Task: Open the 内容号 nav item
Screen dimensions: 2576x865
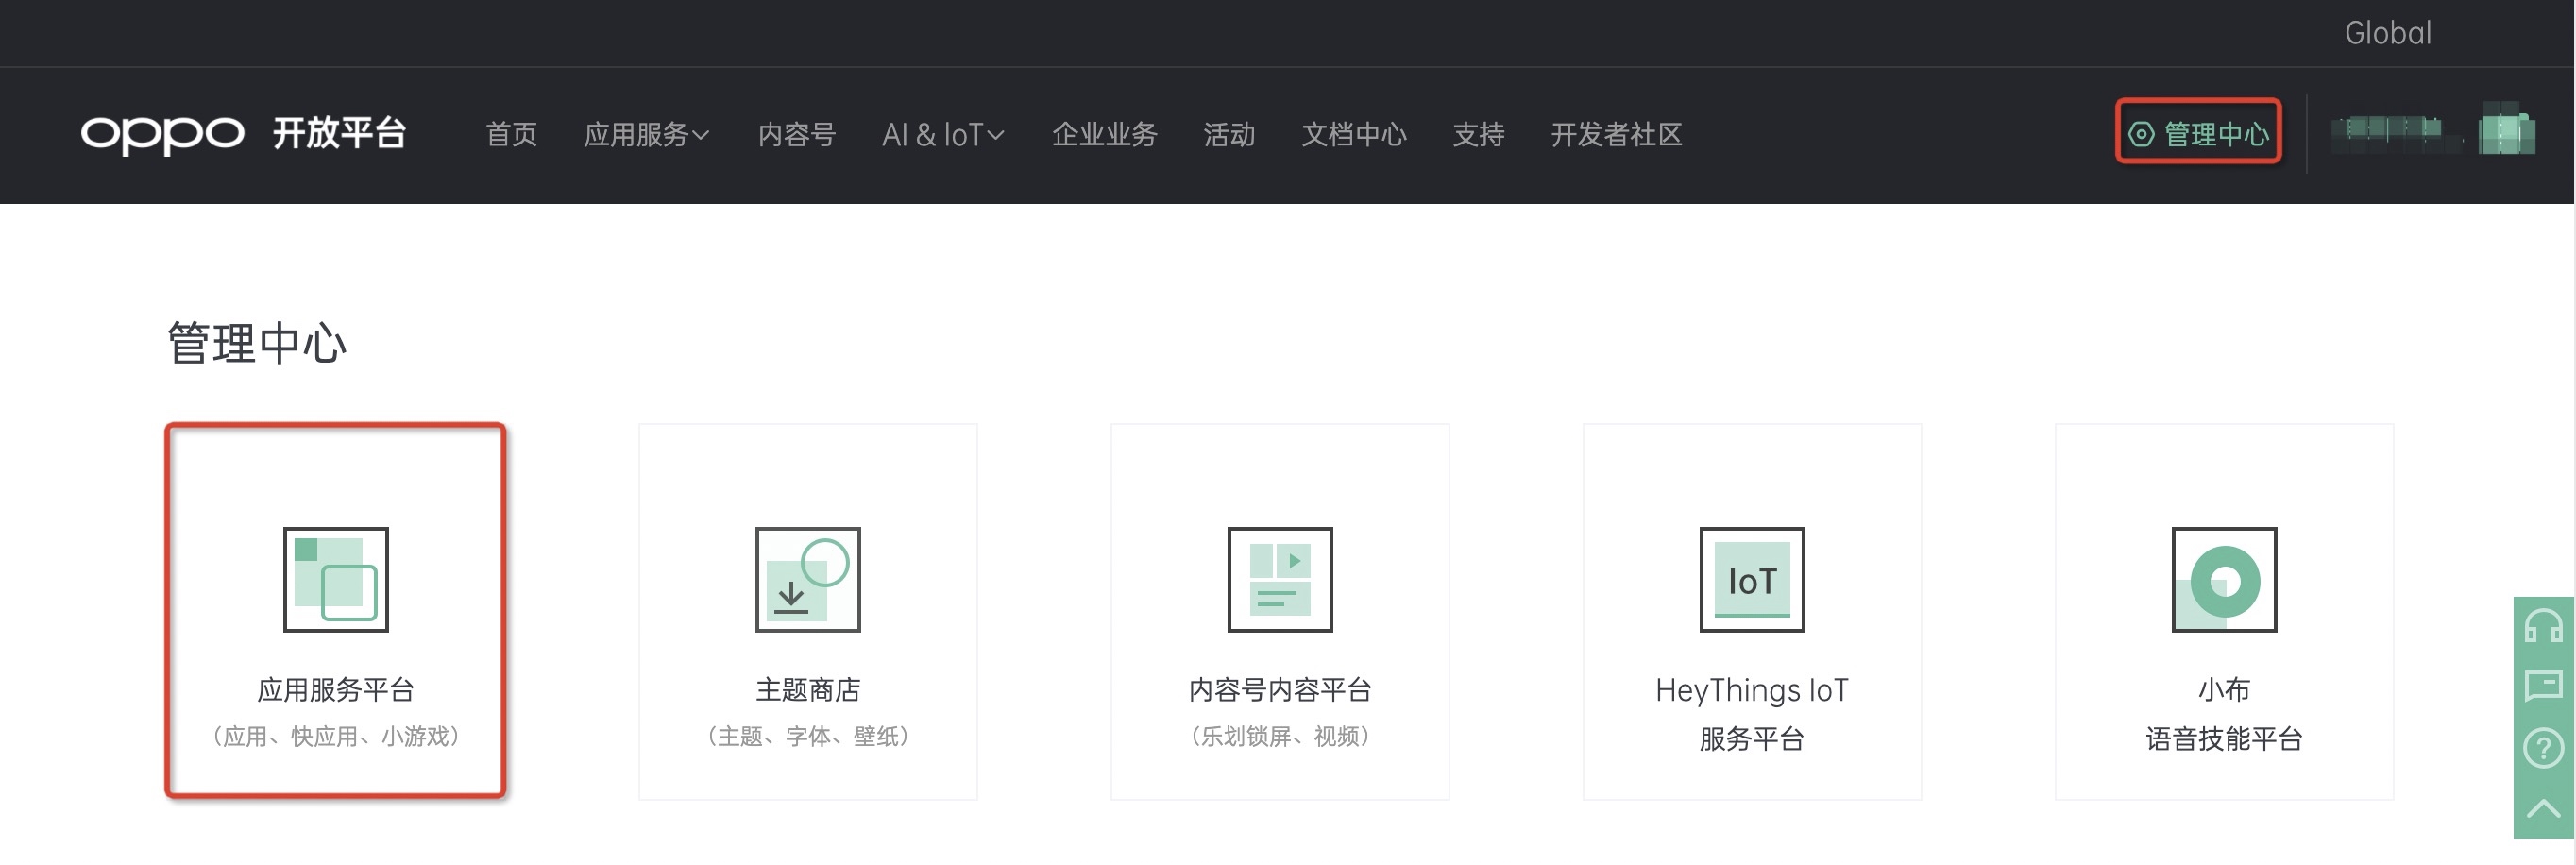Action: click(796, 134)
